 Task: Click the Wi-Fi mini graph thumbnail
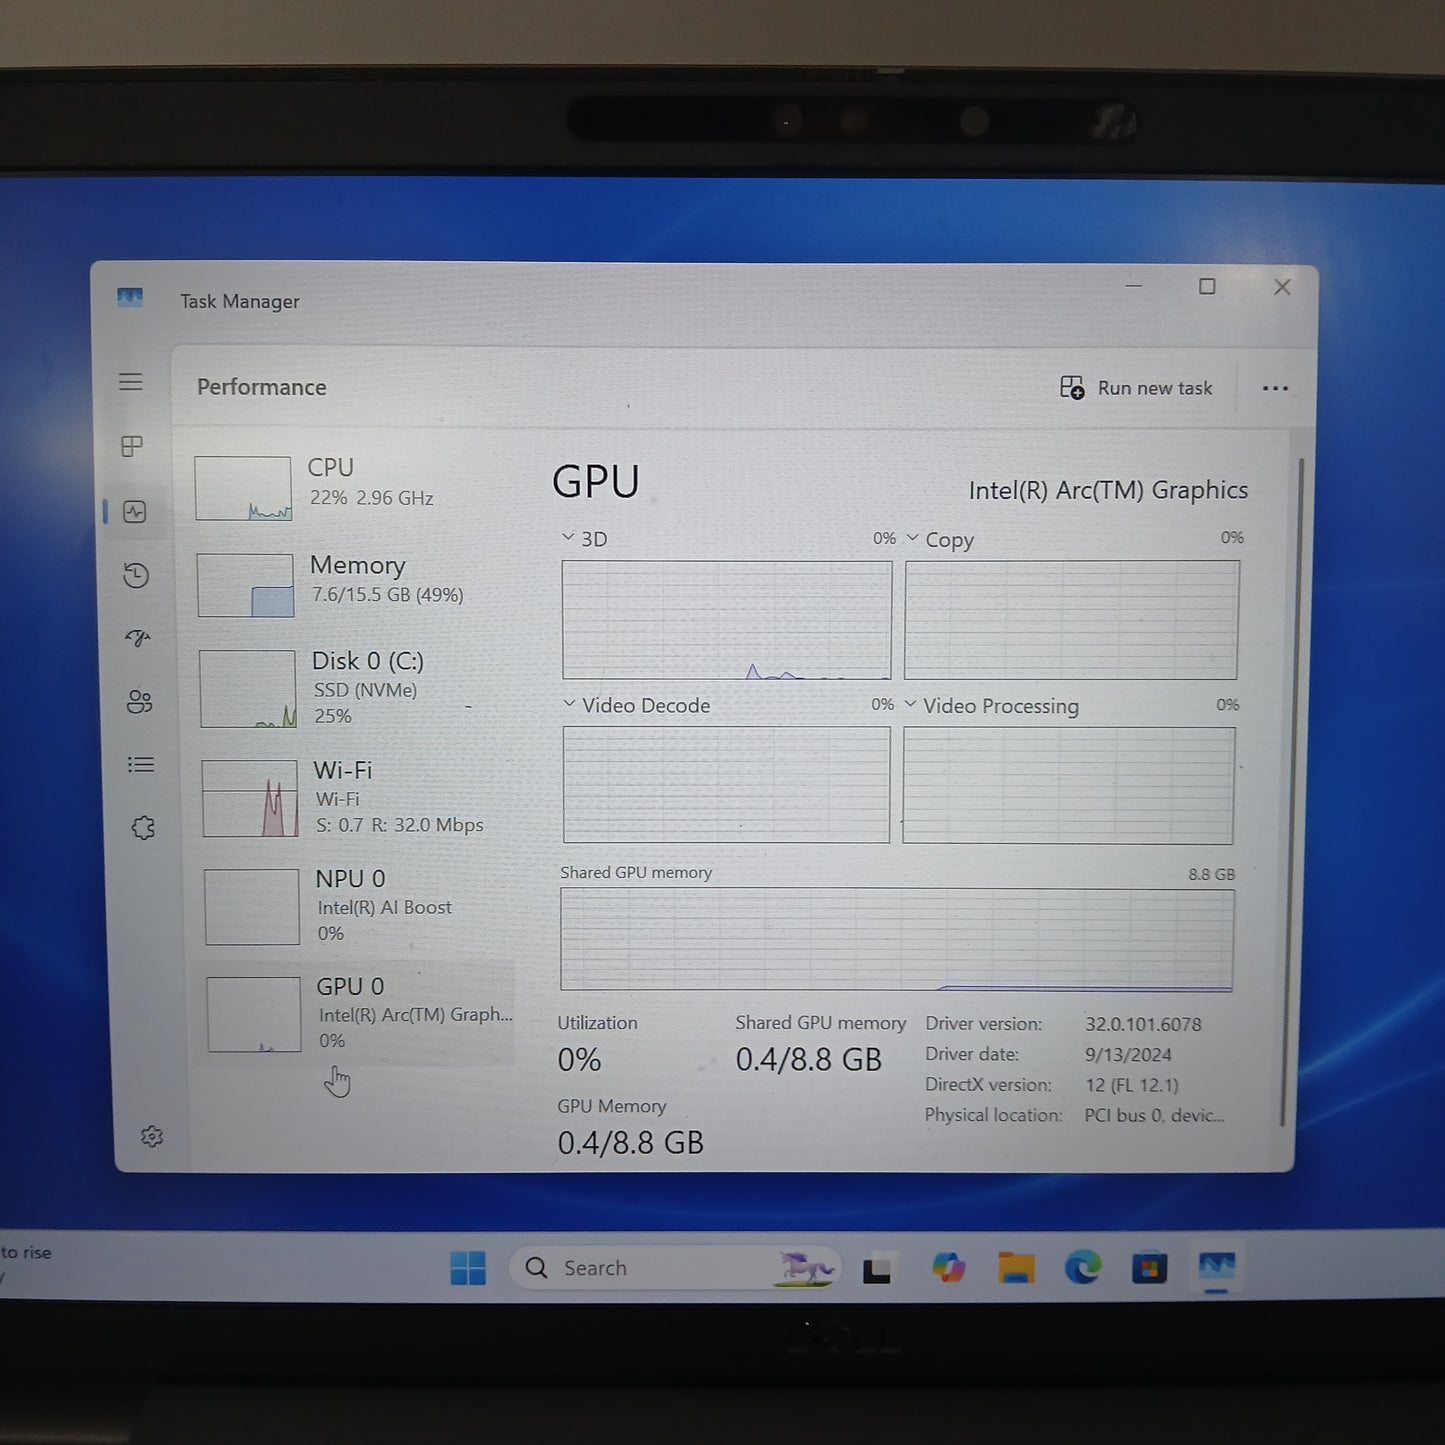[x=250, y=798]
